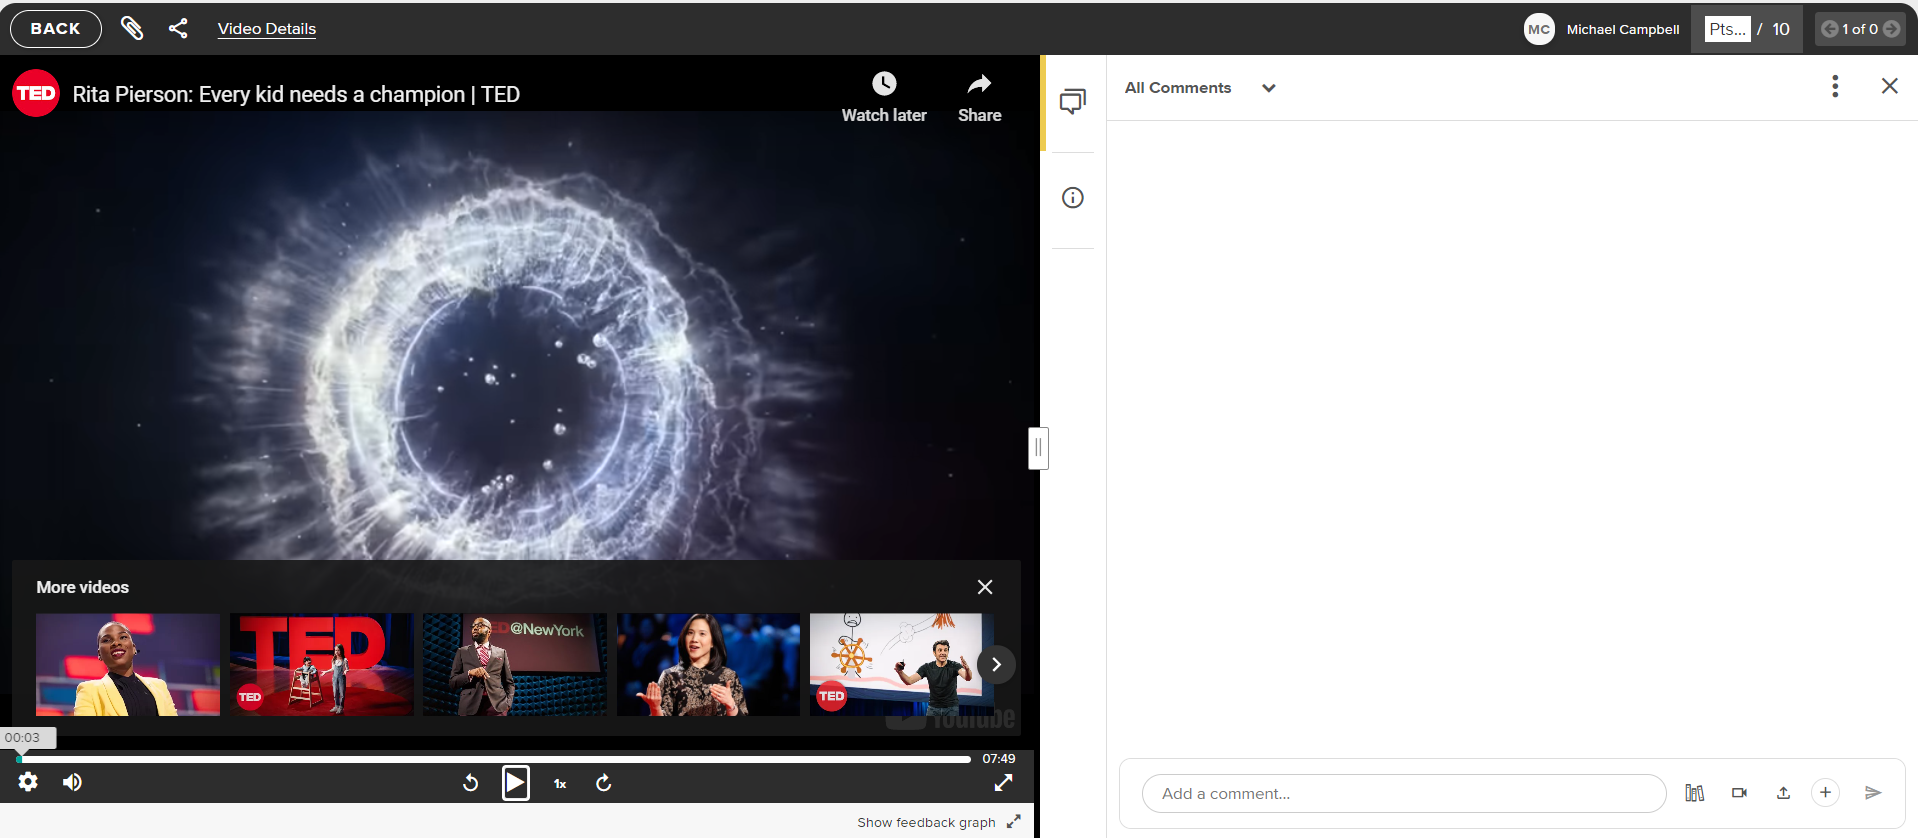Play the video
This screenshot has height=838, width=1918.
pos(516,782)
